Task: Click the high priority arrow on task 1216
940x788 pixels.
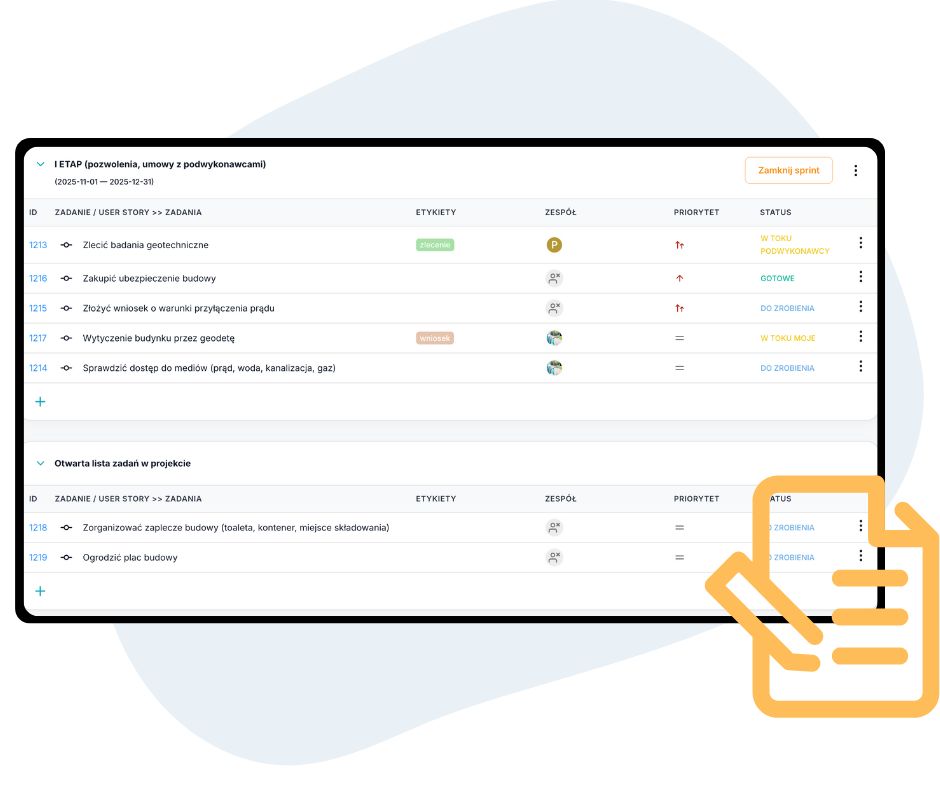Action: click(x=679, y=279)
